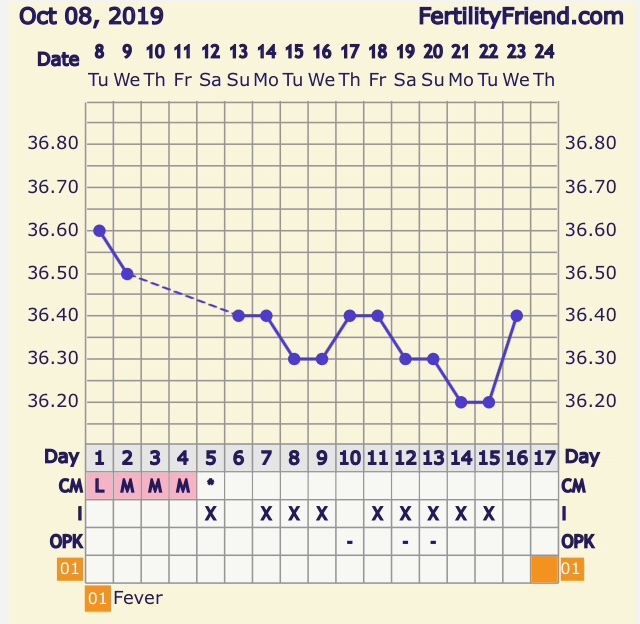
Task: Click the orange fever marker on Day 17
Action: coord(545,569)
